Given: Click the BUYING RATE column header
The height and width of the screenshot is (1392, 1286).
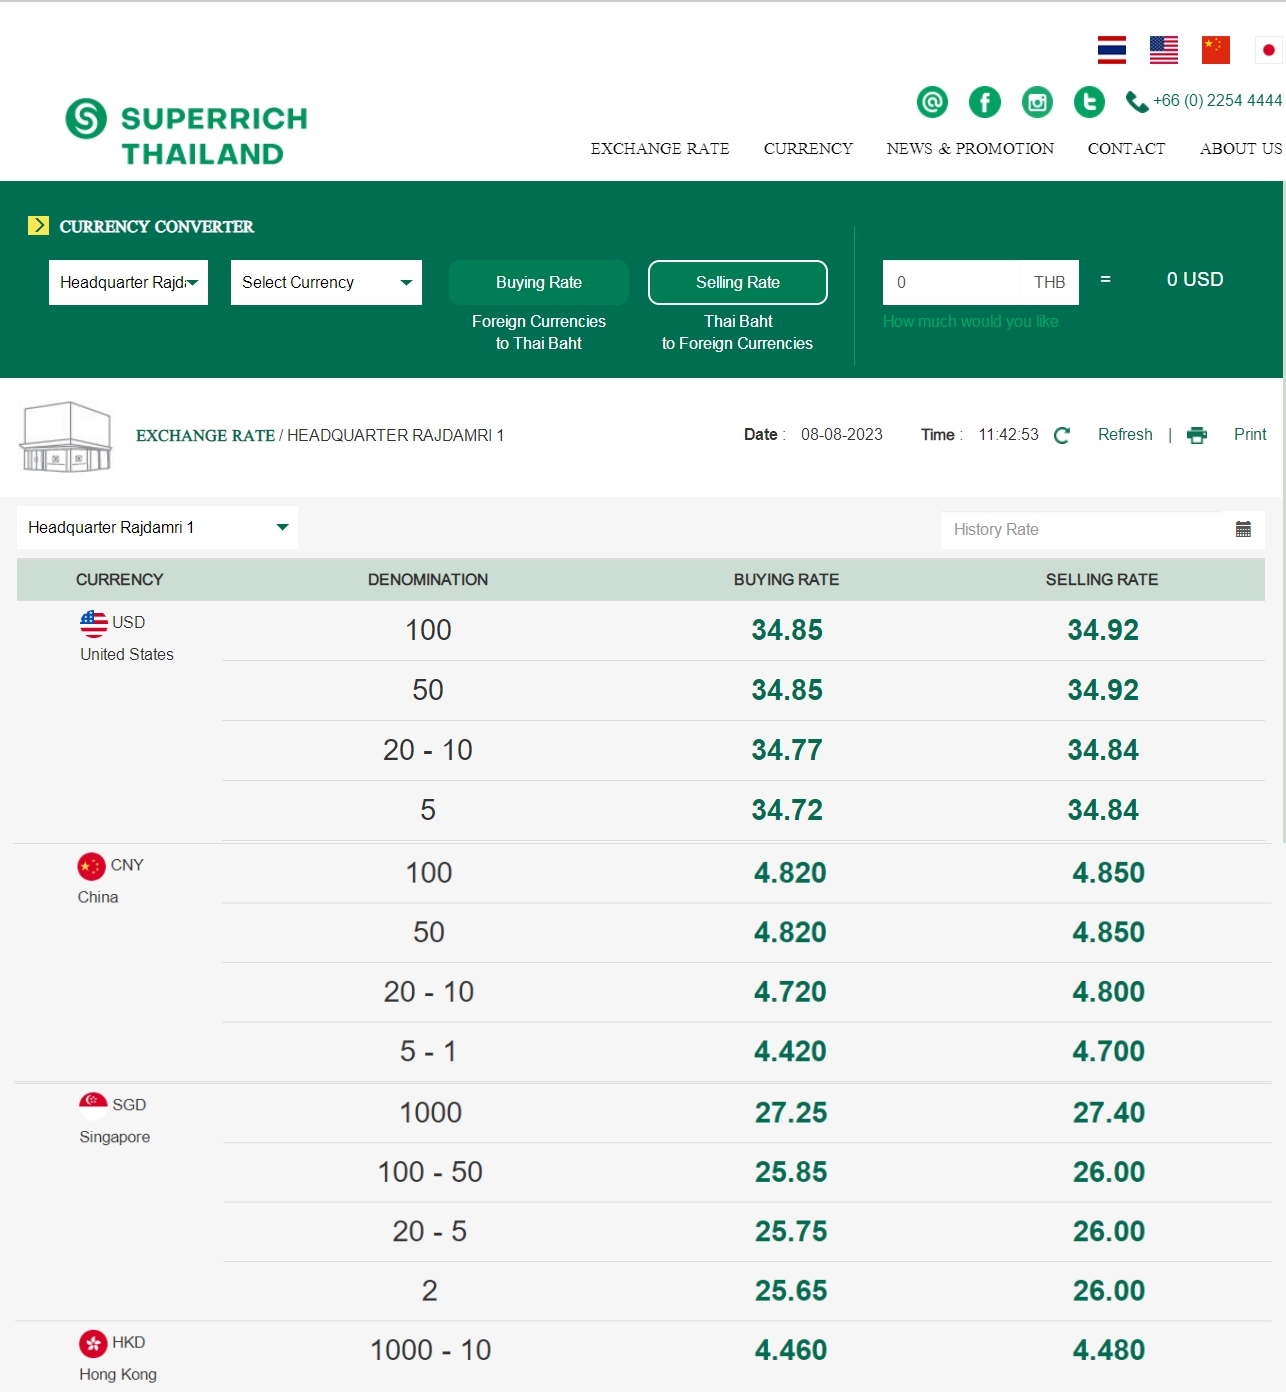Looking at the screenshot, I should coord(786,580).
